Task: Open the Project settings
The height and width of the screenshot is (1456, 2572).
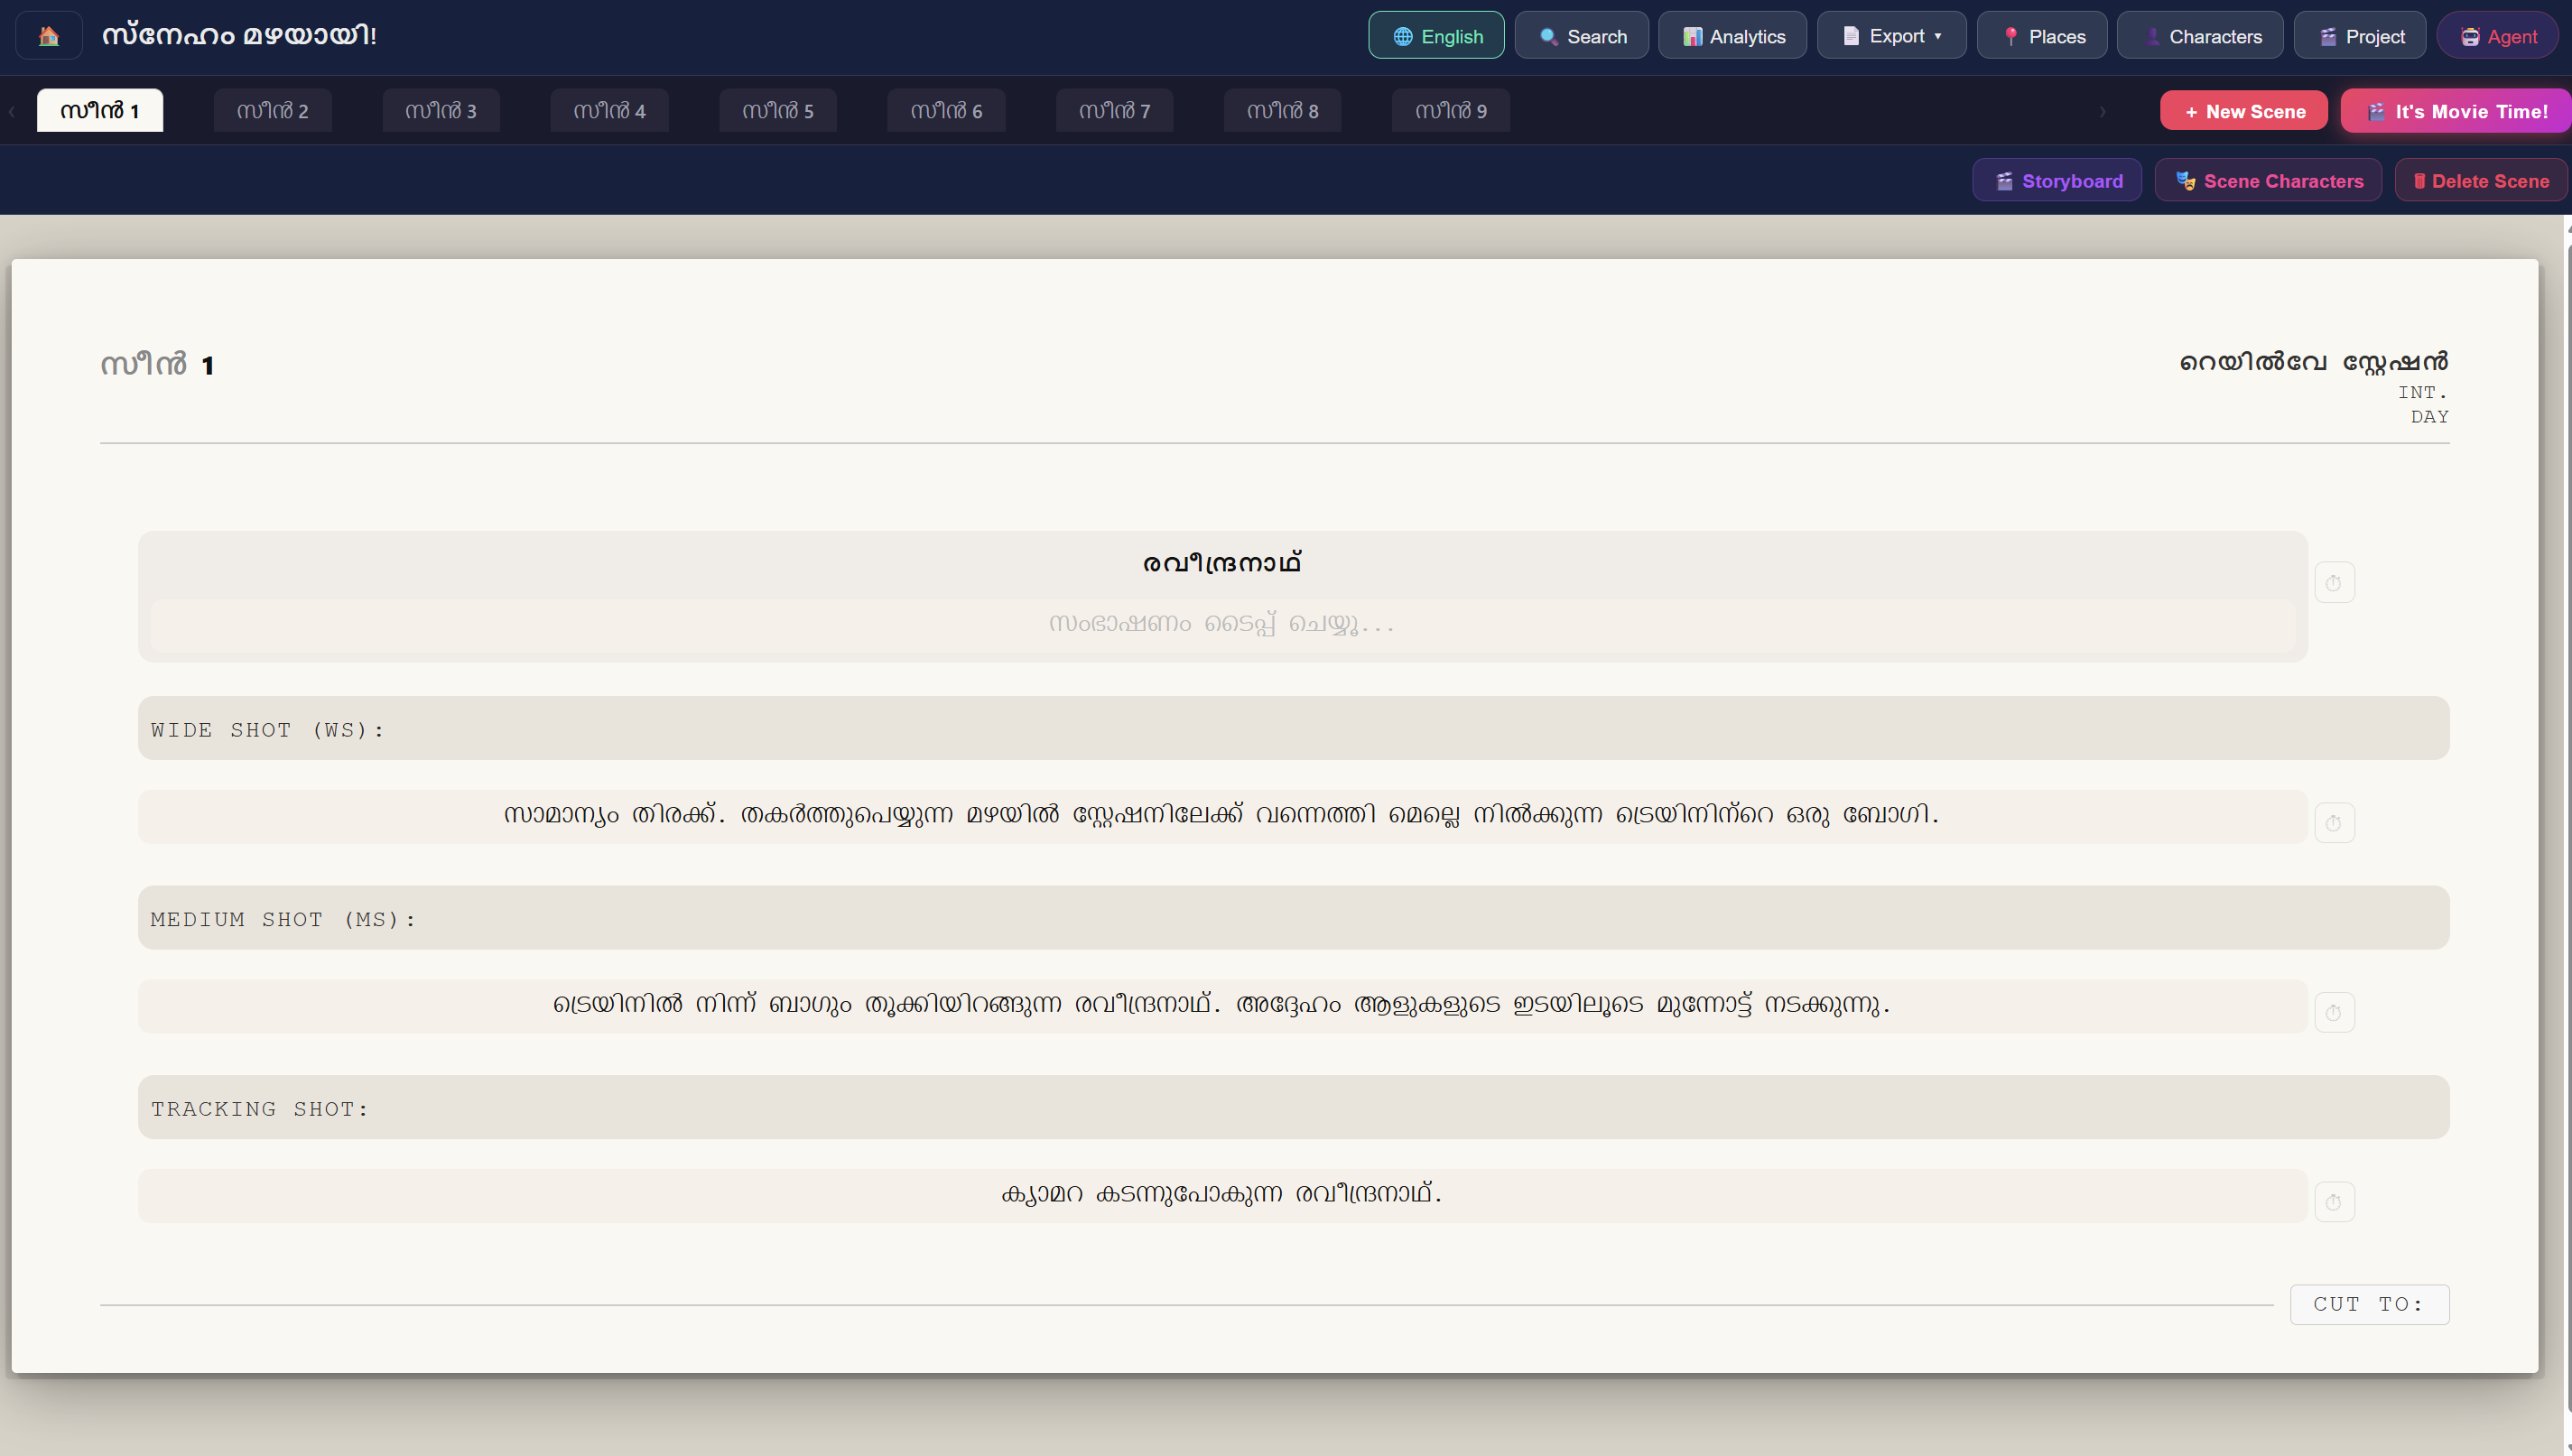Action: 2360,36
